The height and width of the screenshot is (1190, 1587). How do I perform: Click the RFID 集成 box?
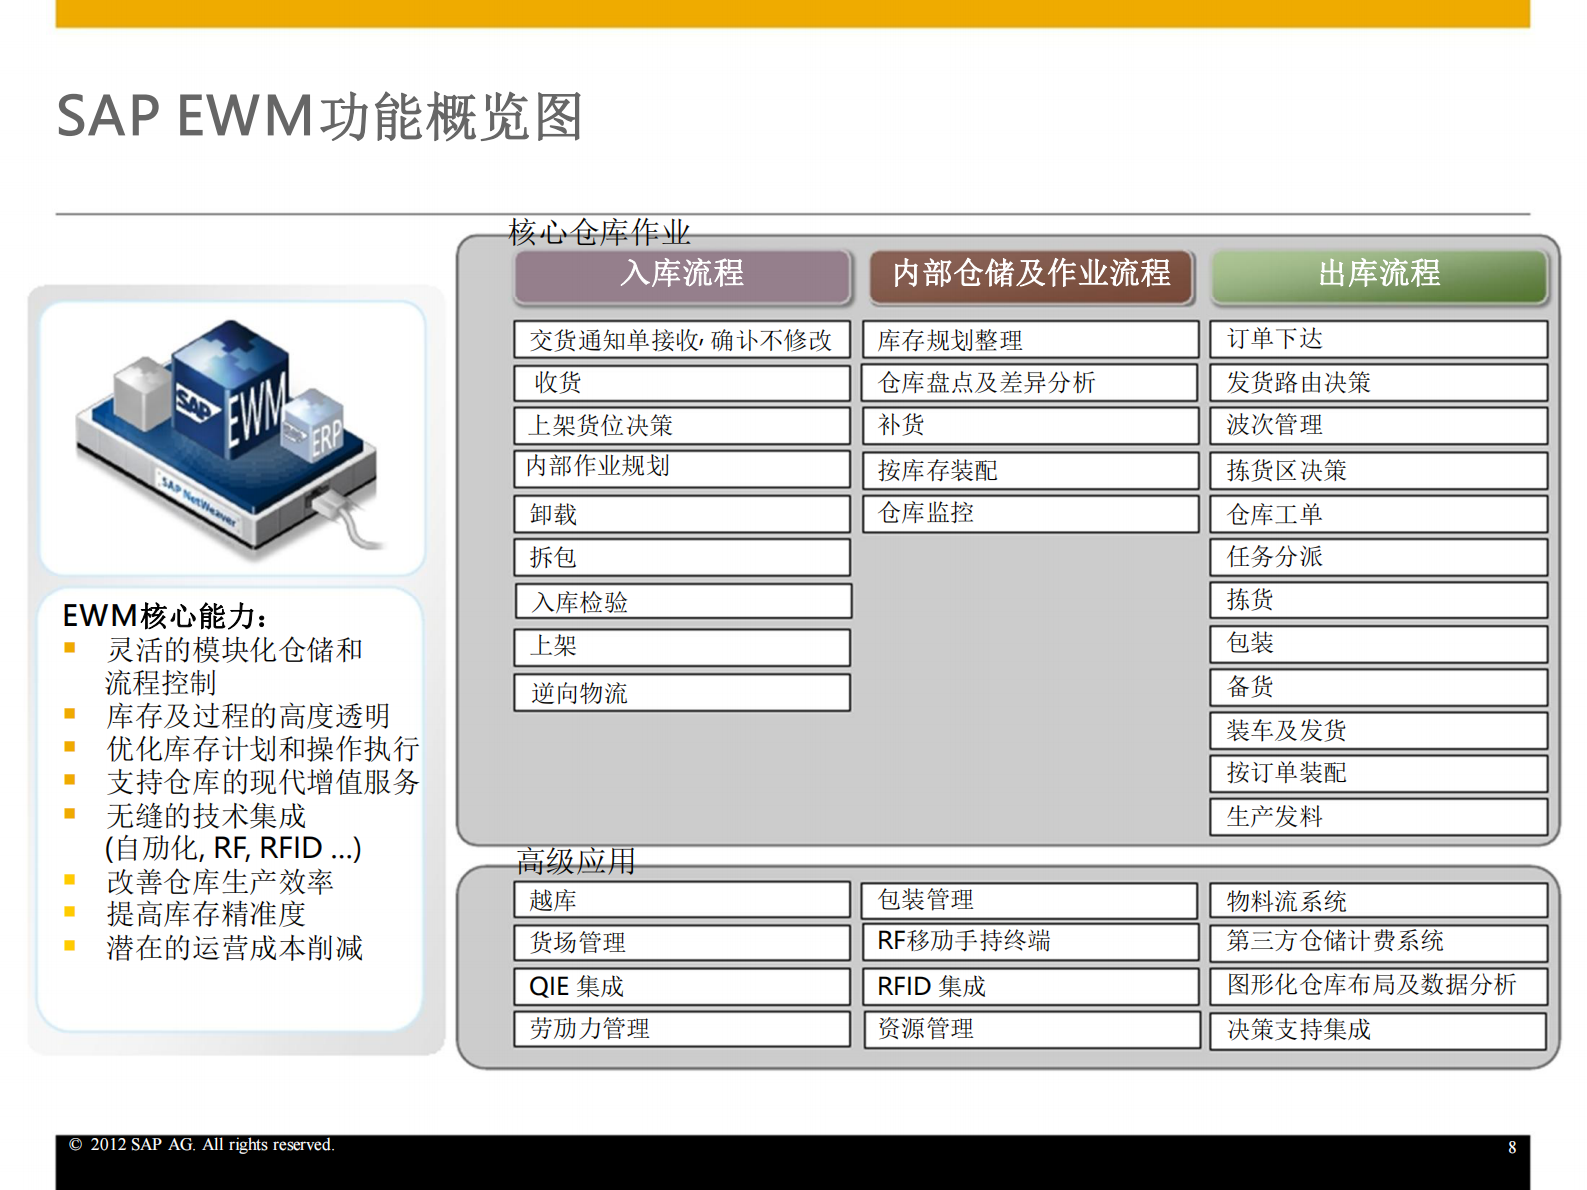tap(1030, 986)
